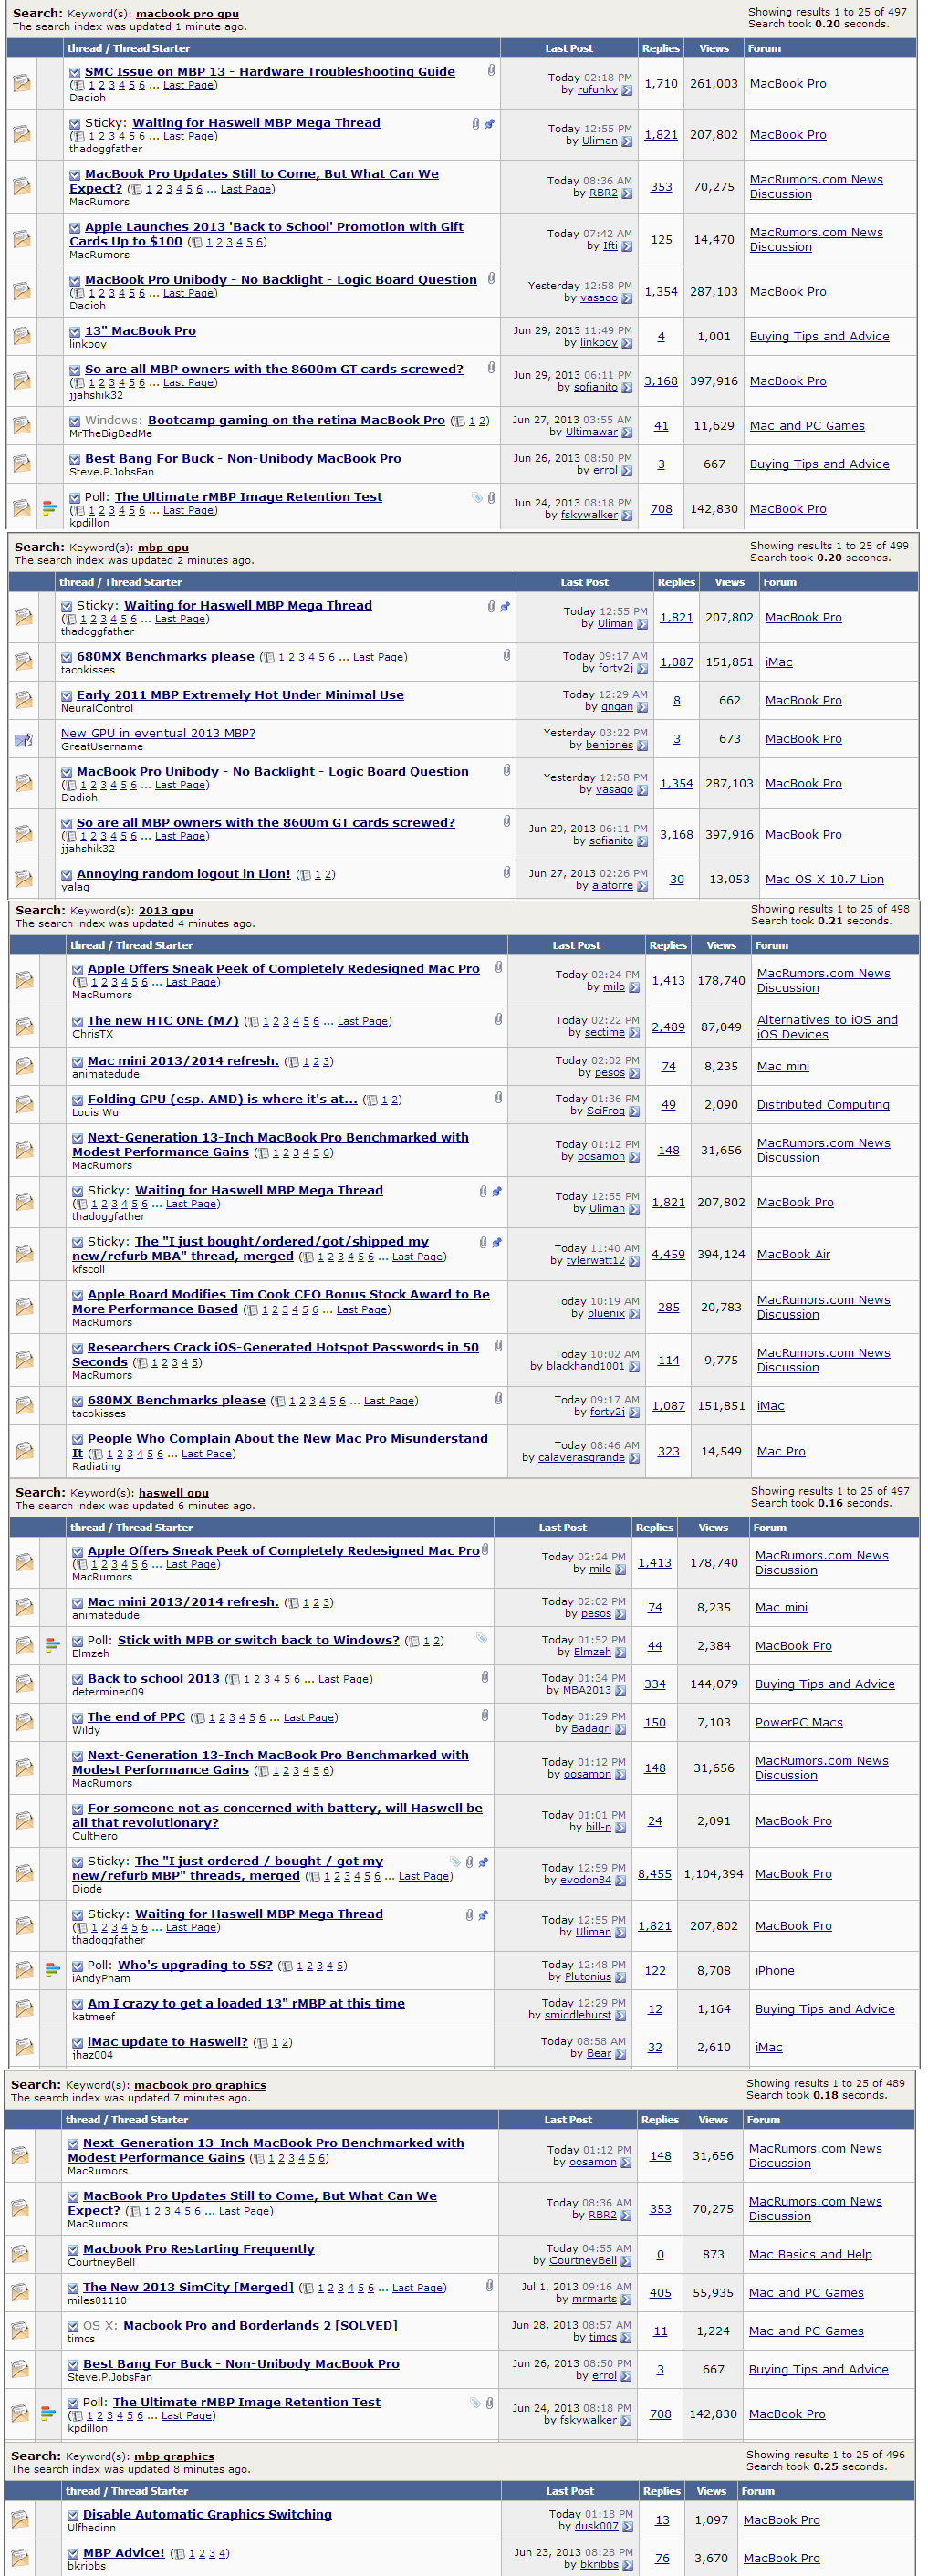Click the last-post icon next to evodon84
Screen dimensions: 928x2576
click(620, 1881)
